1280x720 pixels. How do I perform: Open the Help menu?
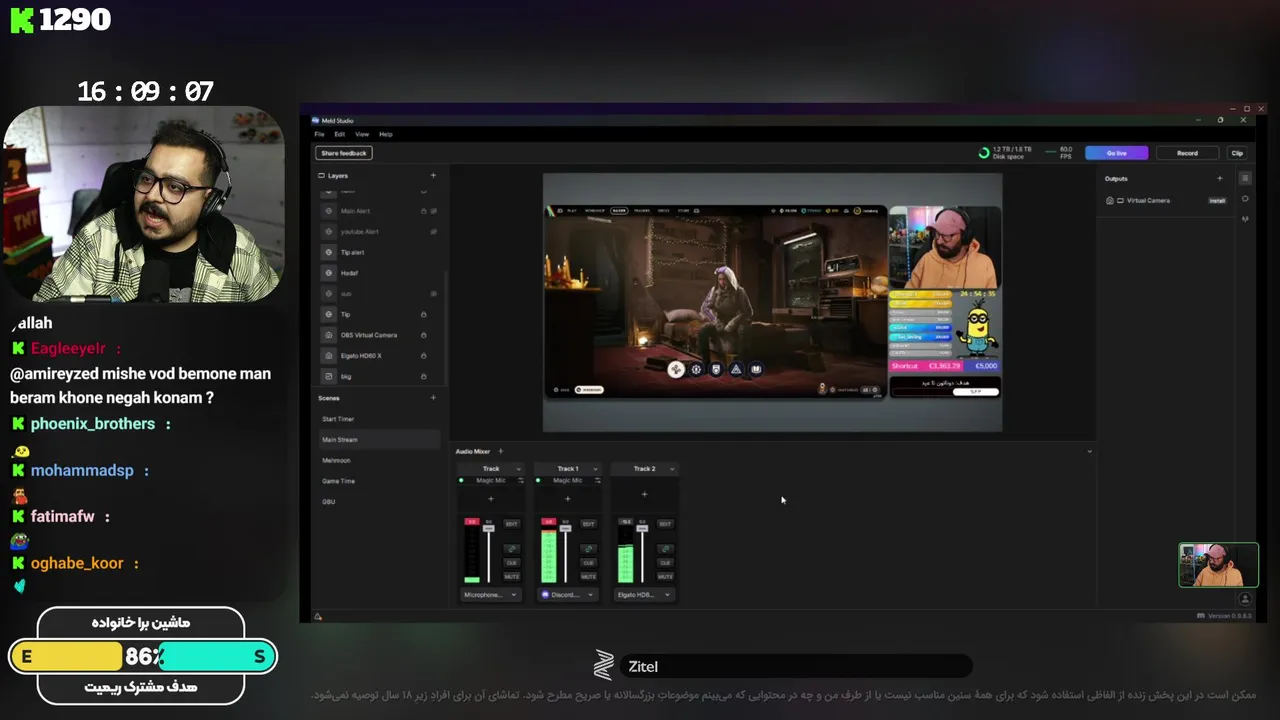click(386, 134)
